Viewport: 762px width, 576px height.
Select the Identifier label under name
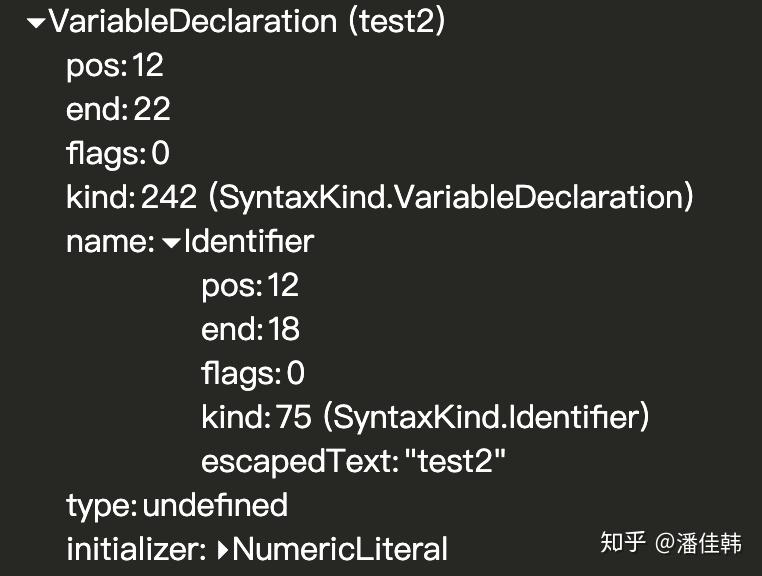(249, 242)
